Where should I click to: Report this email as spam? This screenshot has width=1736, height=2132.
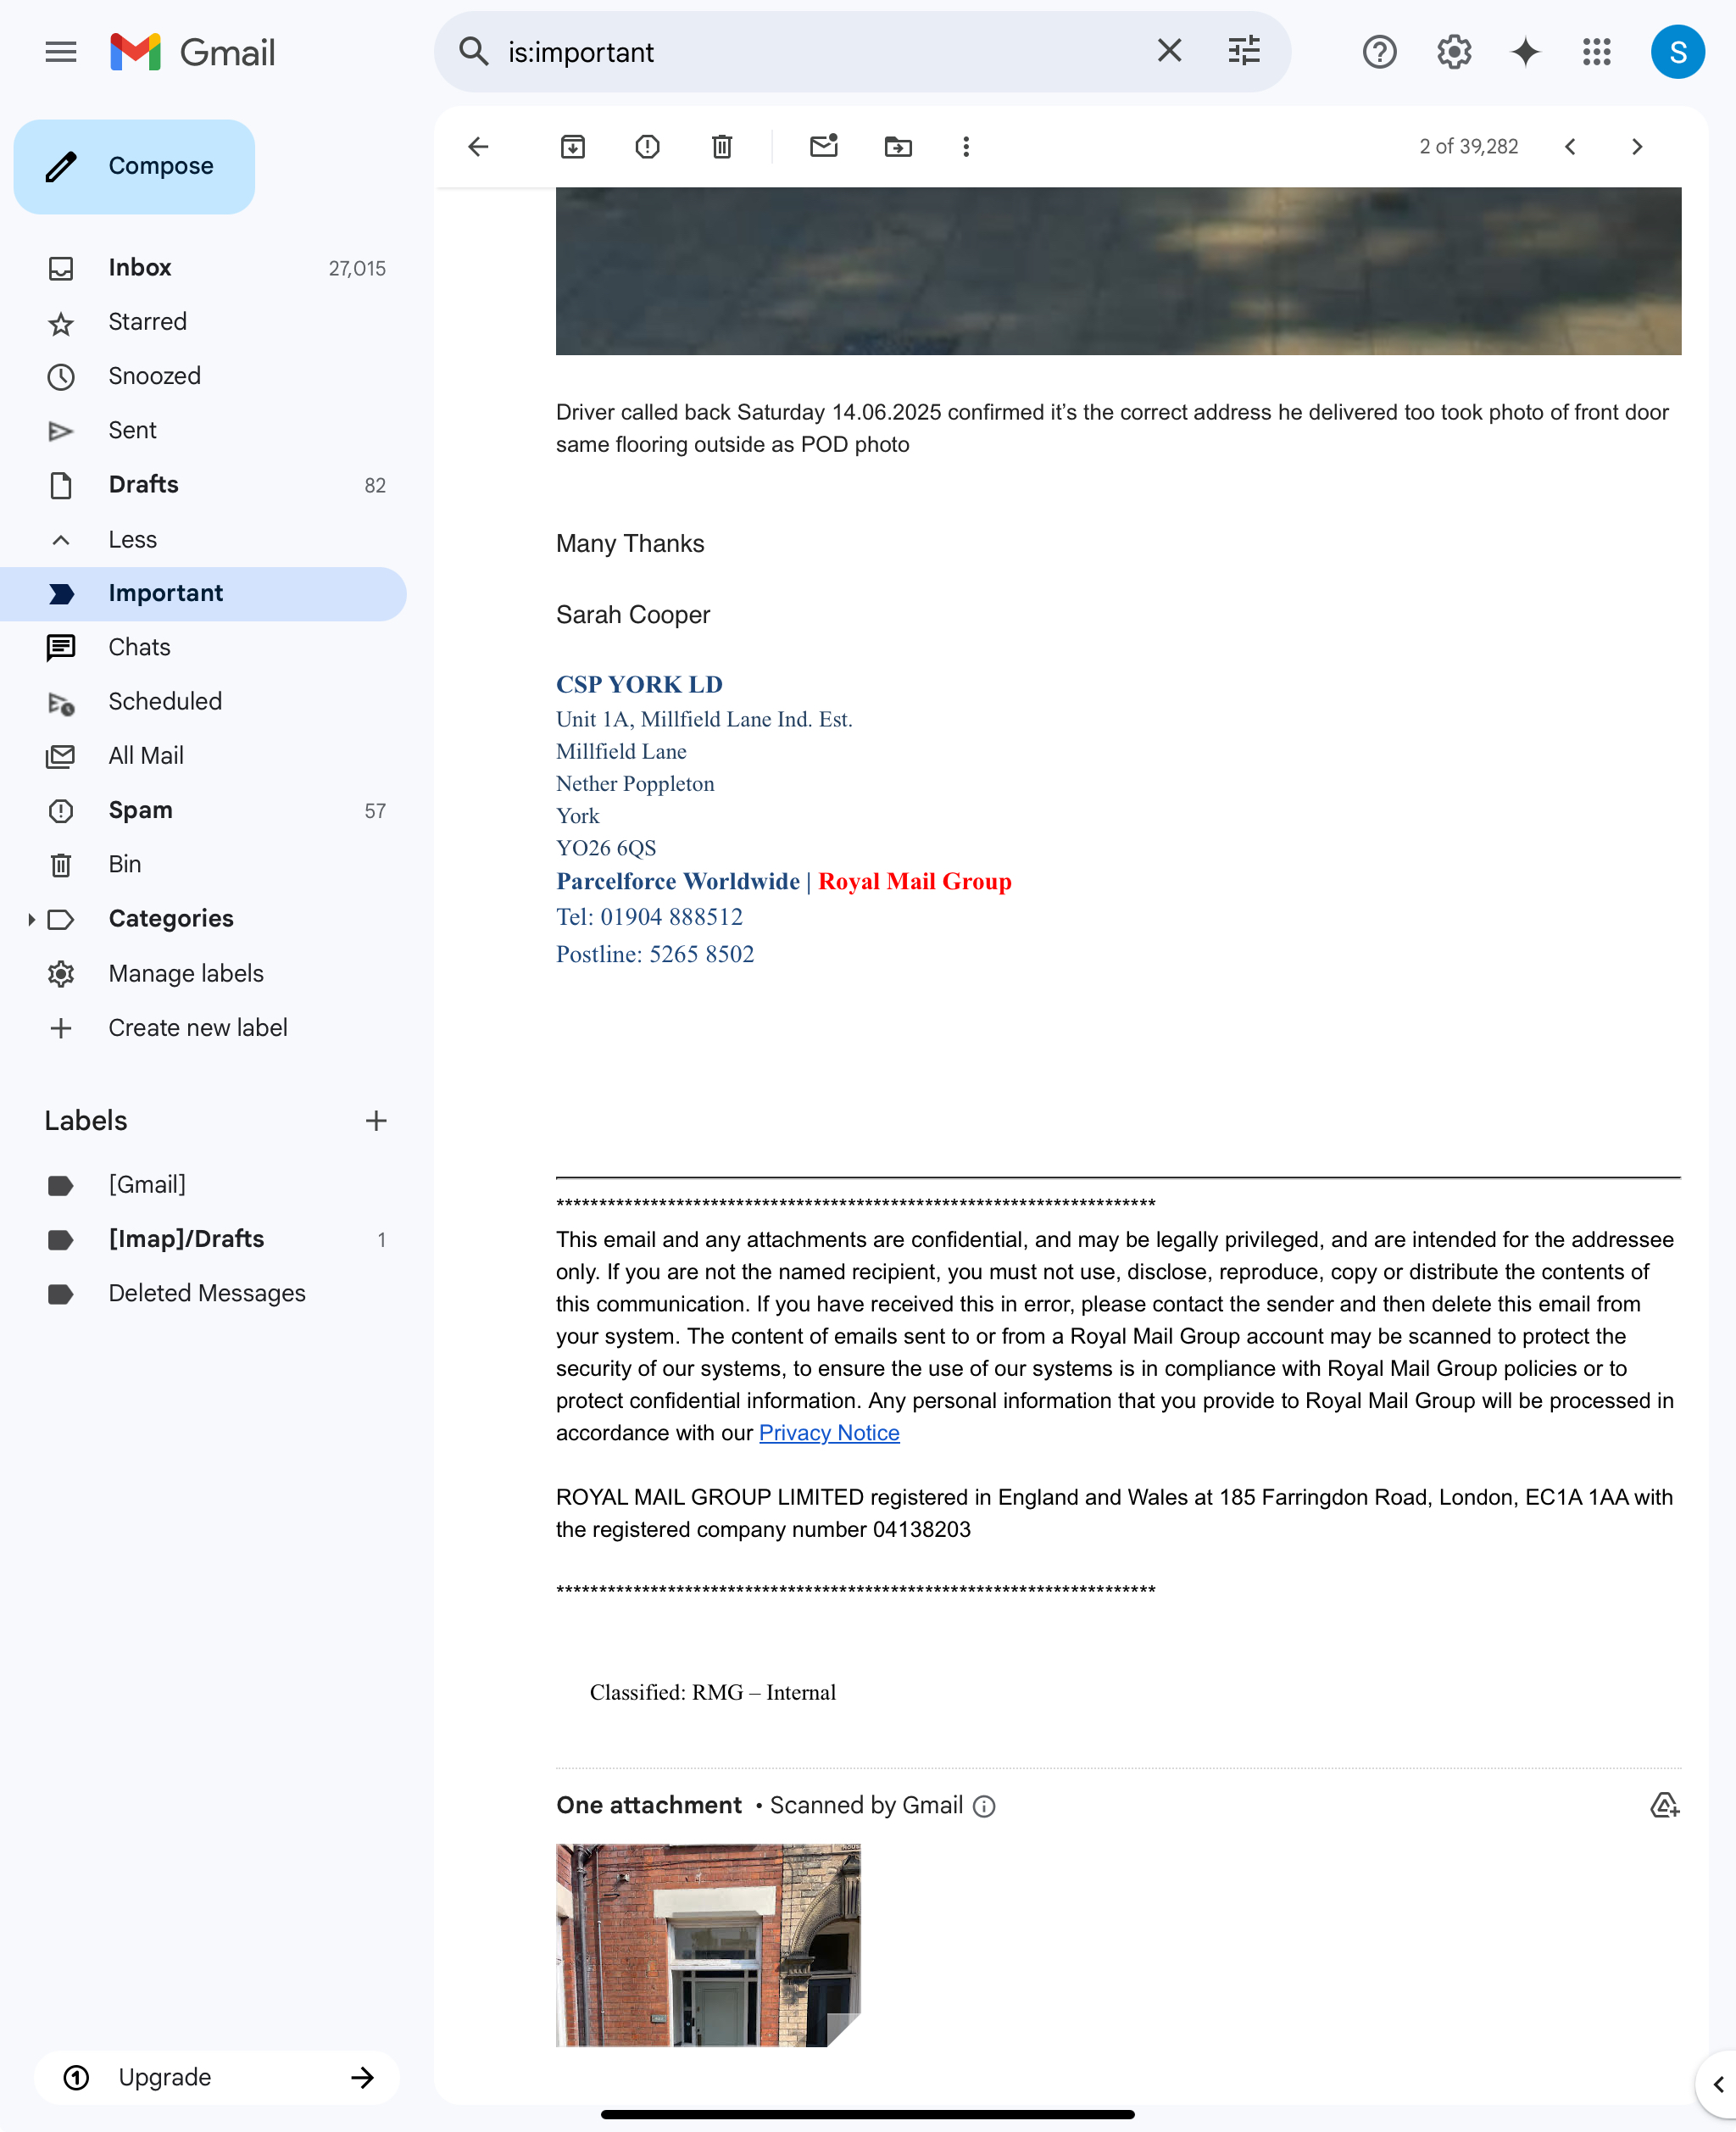[x=648, y=147]
